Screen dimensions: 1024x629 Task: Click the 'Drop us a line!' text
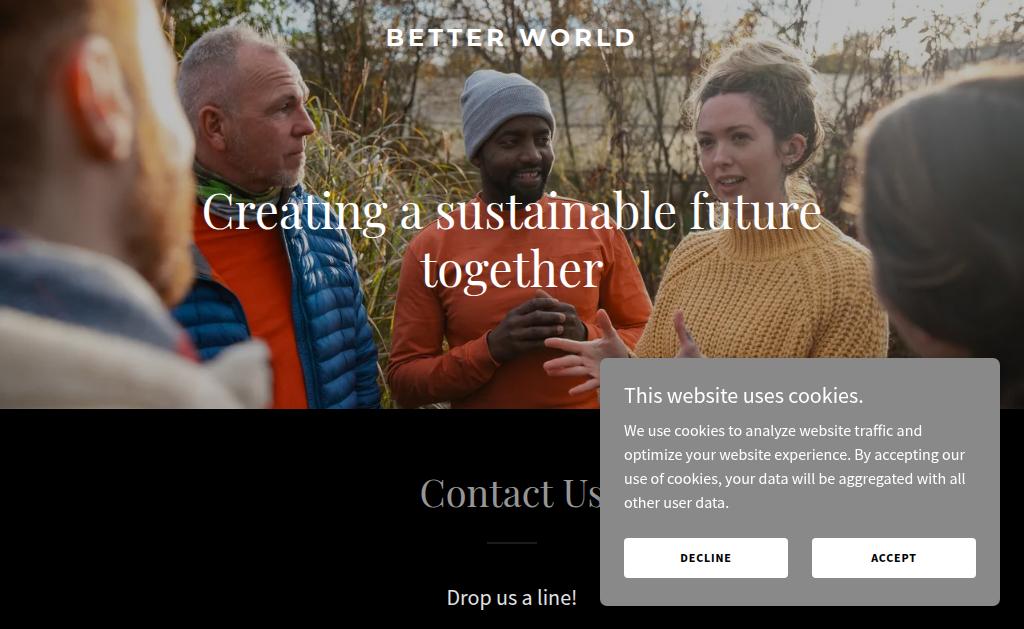511,598
